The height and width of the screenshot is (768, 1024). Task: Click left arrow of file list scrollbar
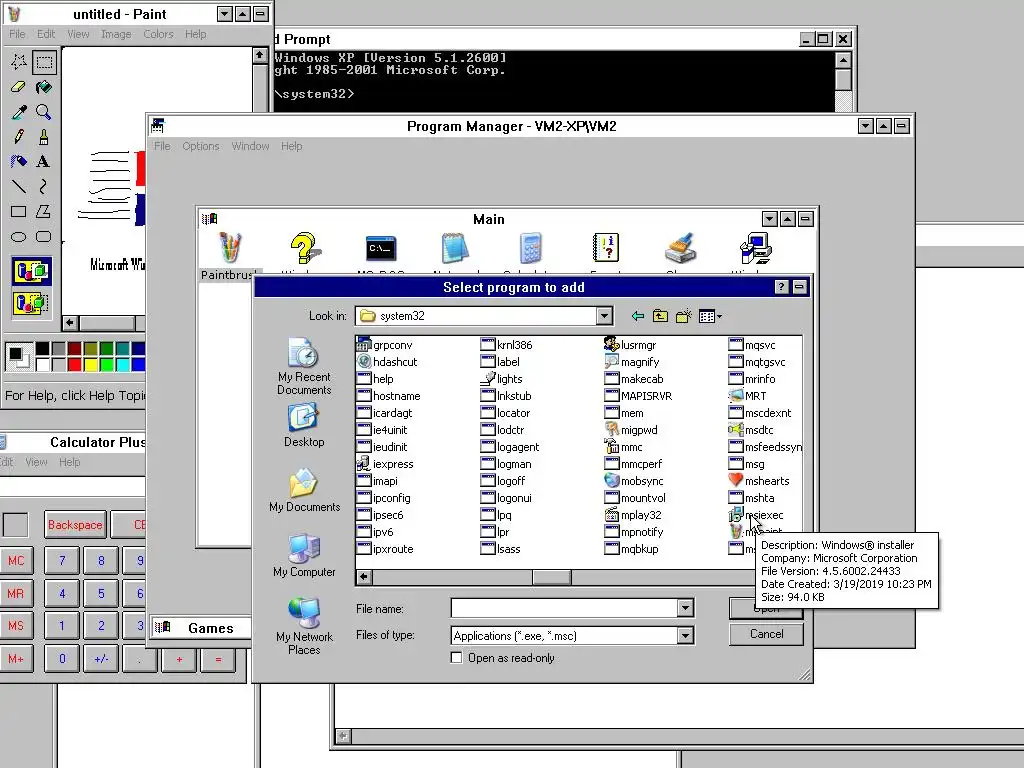(x=364, y=577)
